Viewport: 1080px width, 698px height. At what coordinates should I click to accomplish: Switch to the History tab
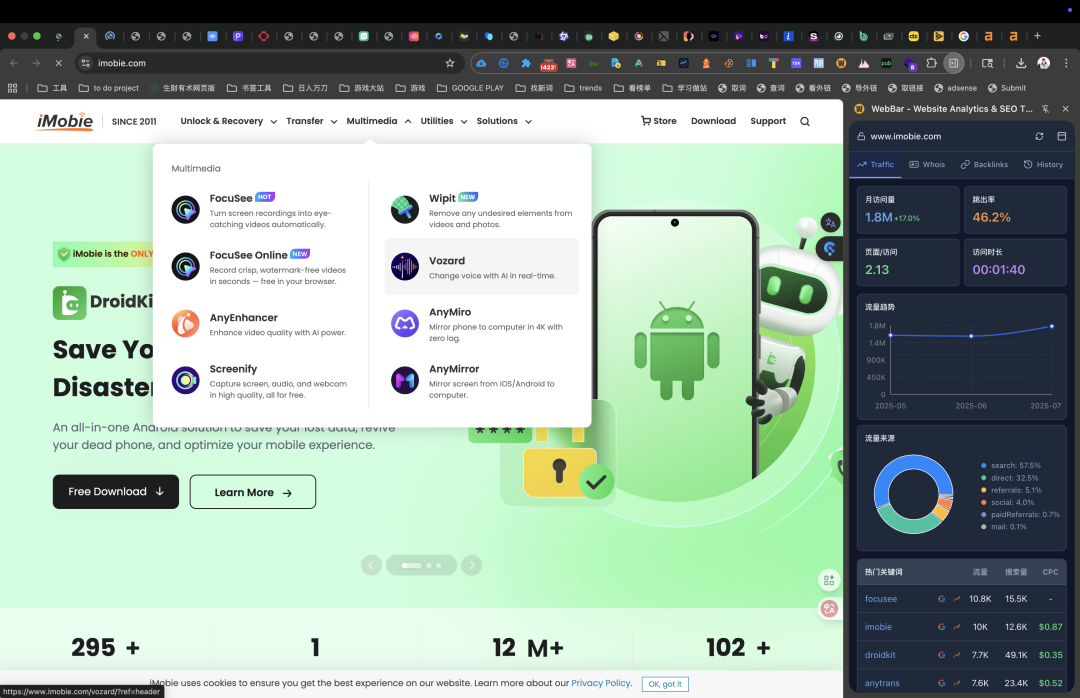click(x=1043, y=165)
